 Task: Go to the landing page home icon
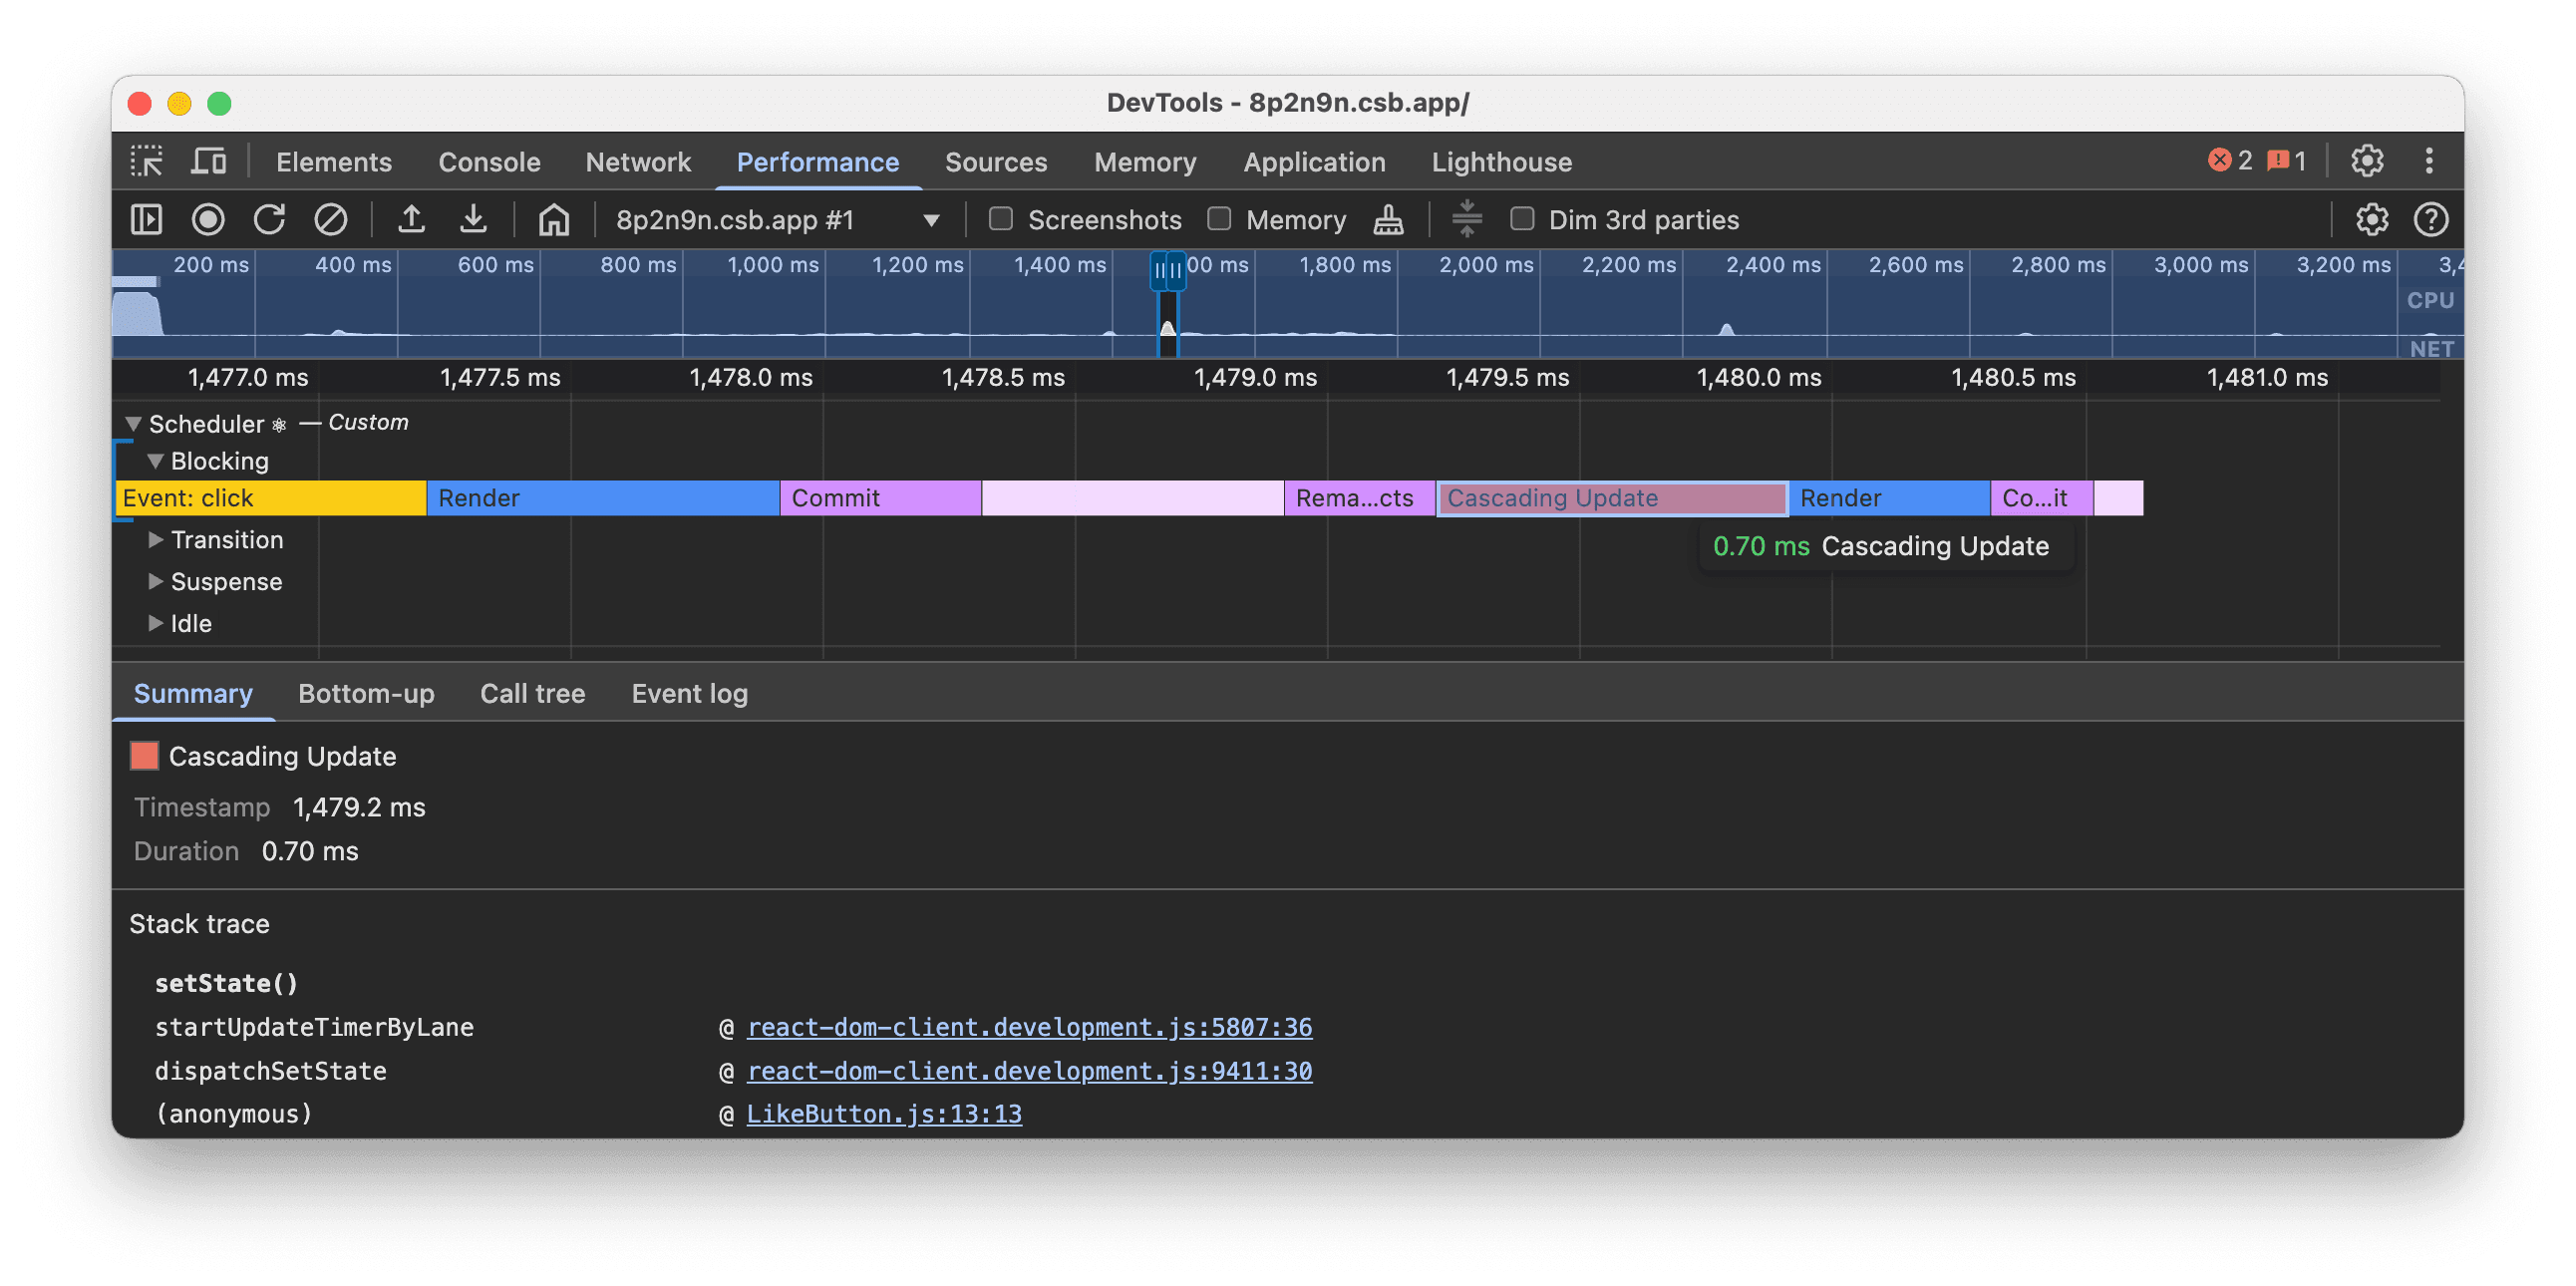554,219
